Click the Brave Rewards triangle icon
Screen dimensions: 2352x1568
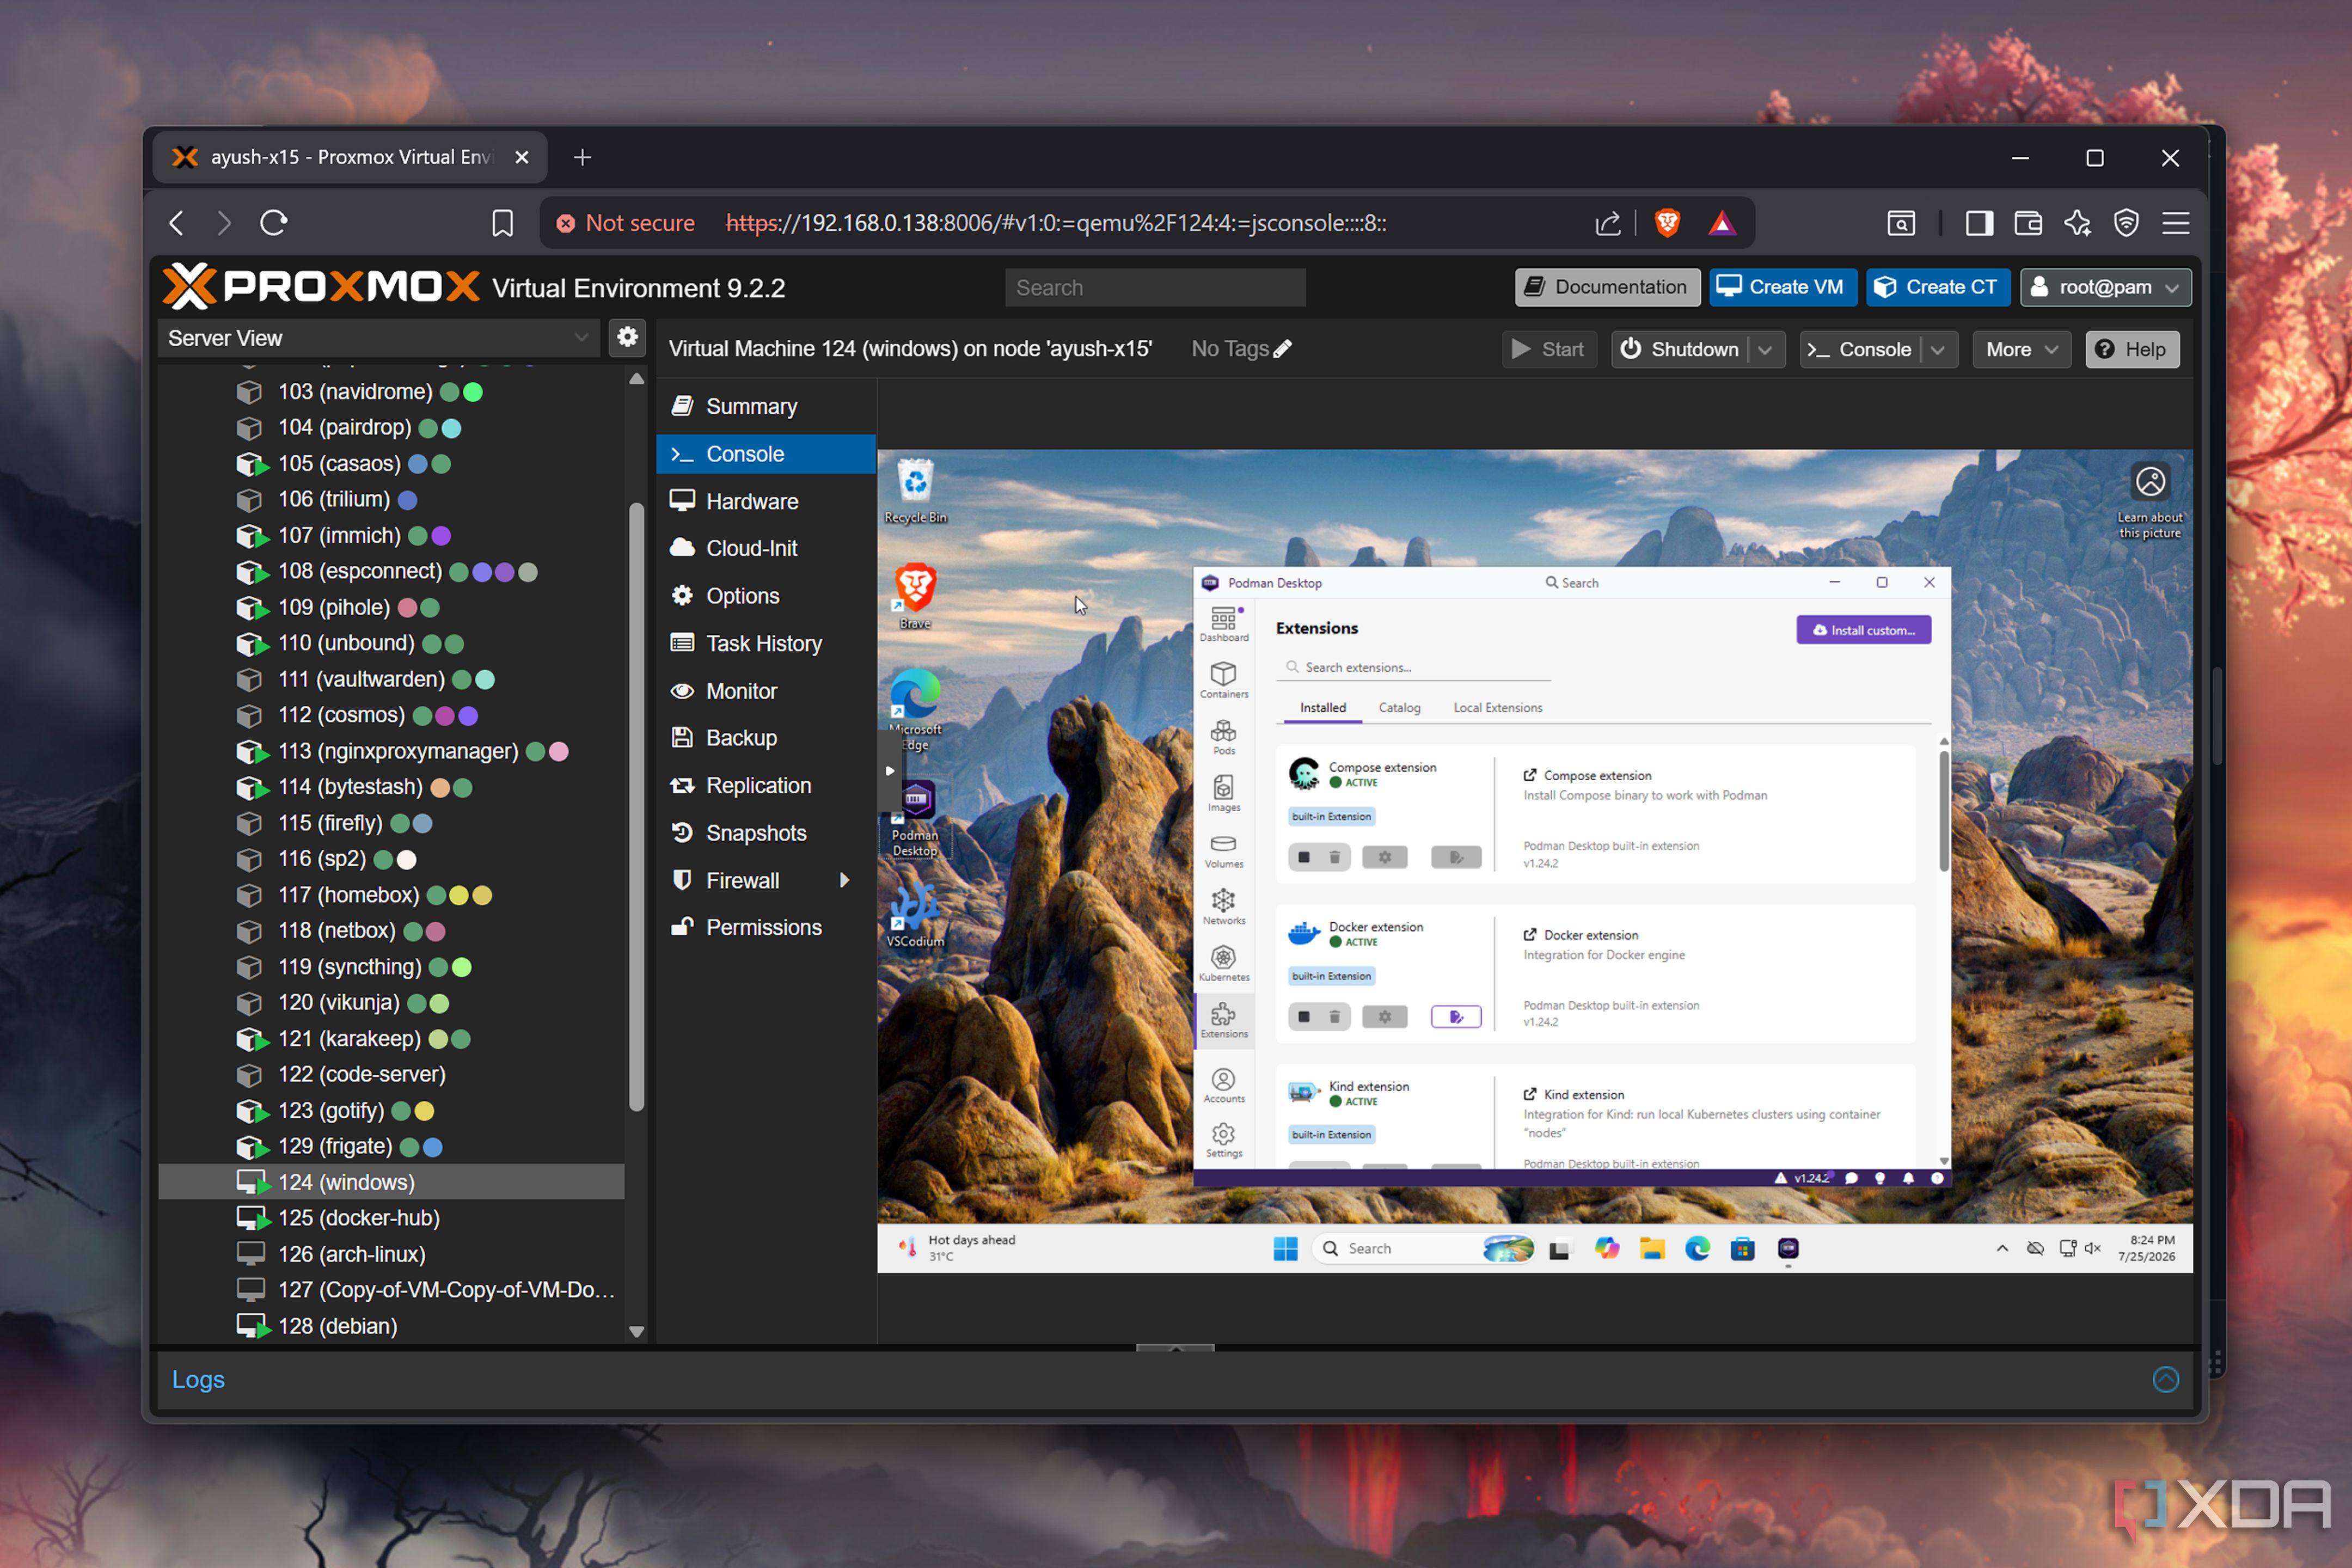coord(1721,222)
